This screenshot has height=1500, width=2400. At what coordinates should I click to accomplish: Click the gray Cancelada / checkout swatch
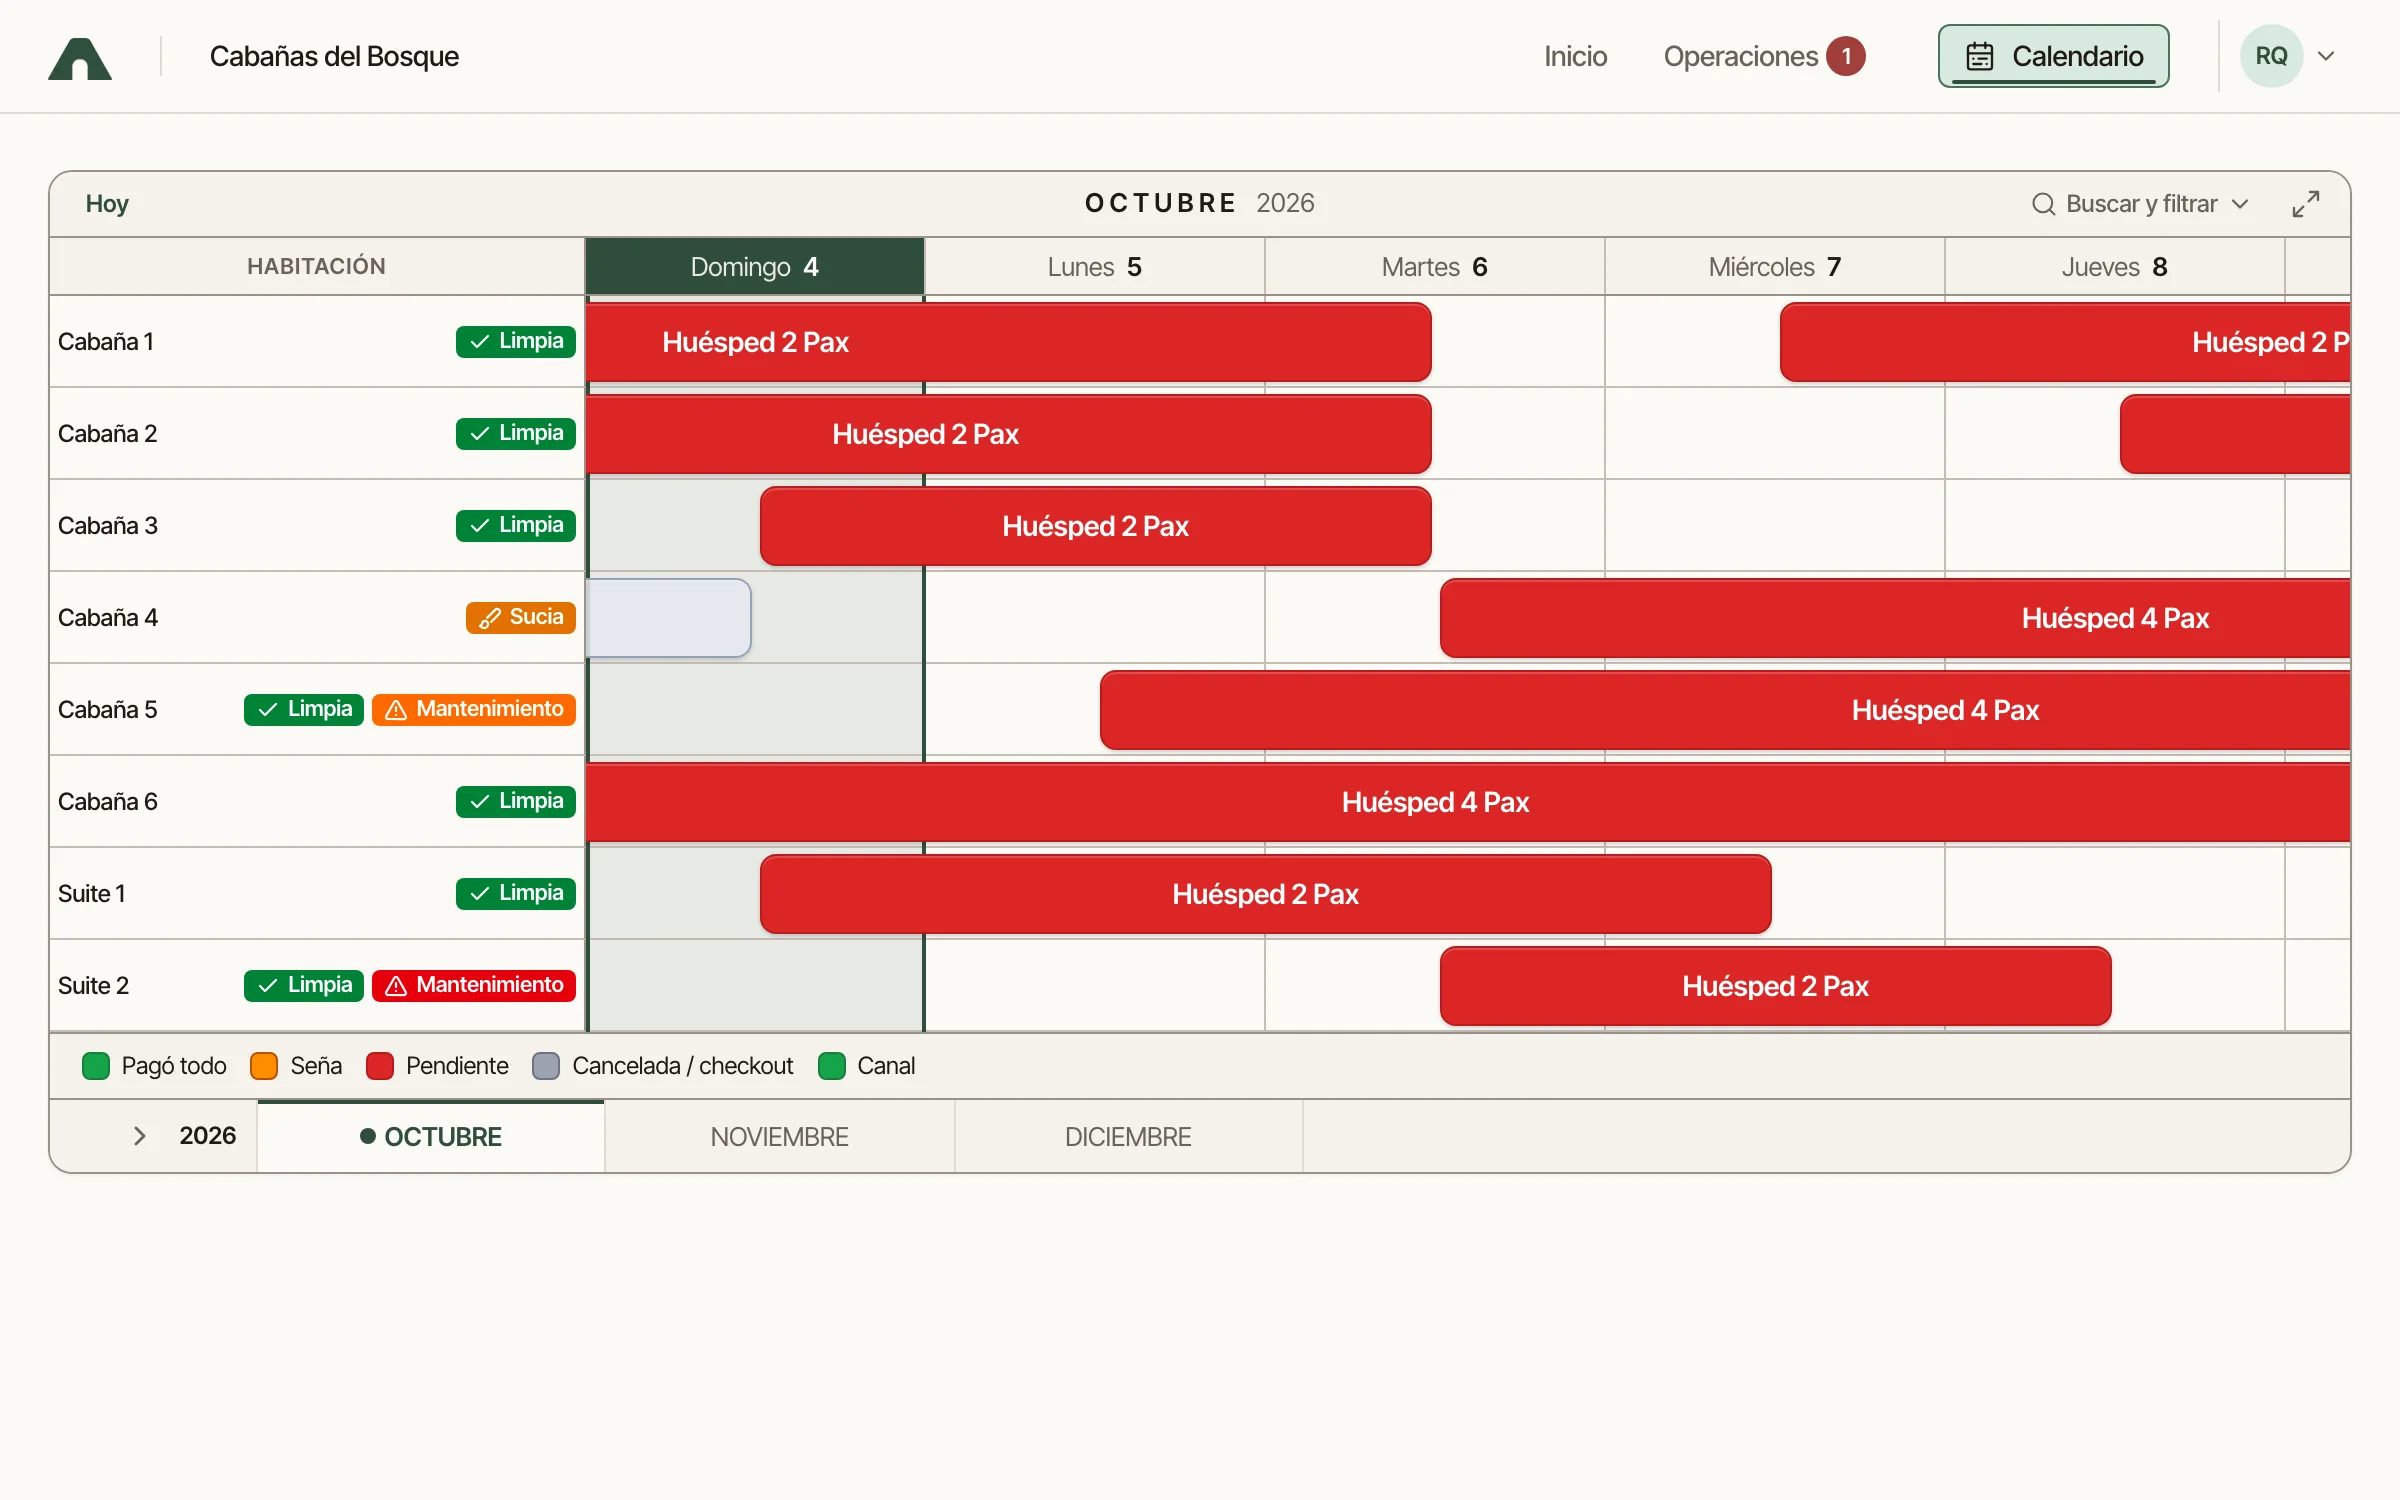click(x=546, y=1066)
